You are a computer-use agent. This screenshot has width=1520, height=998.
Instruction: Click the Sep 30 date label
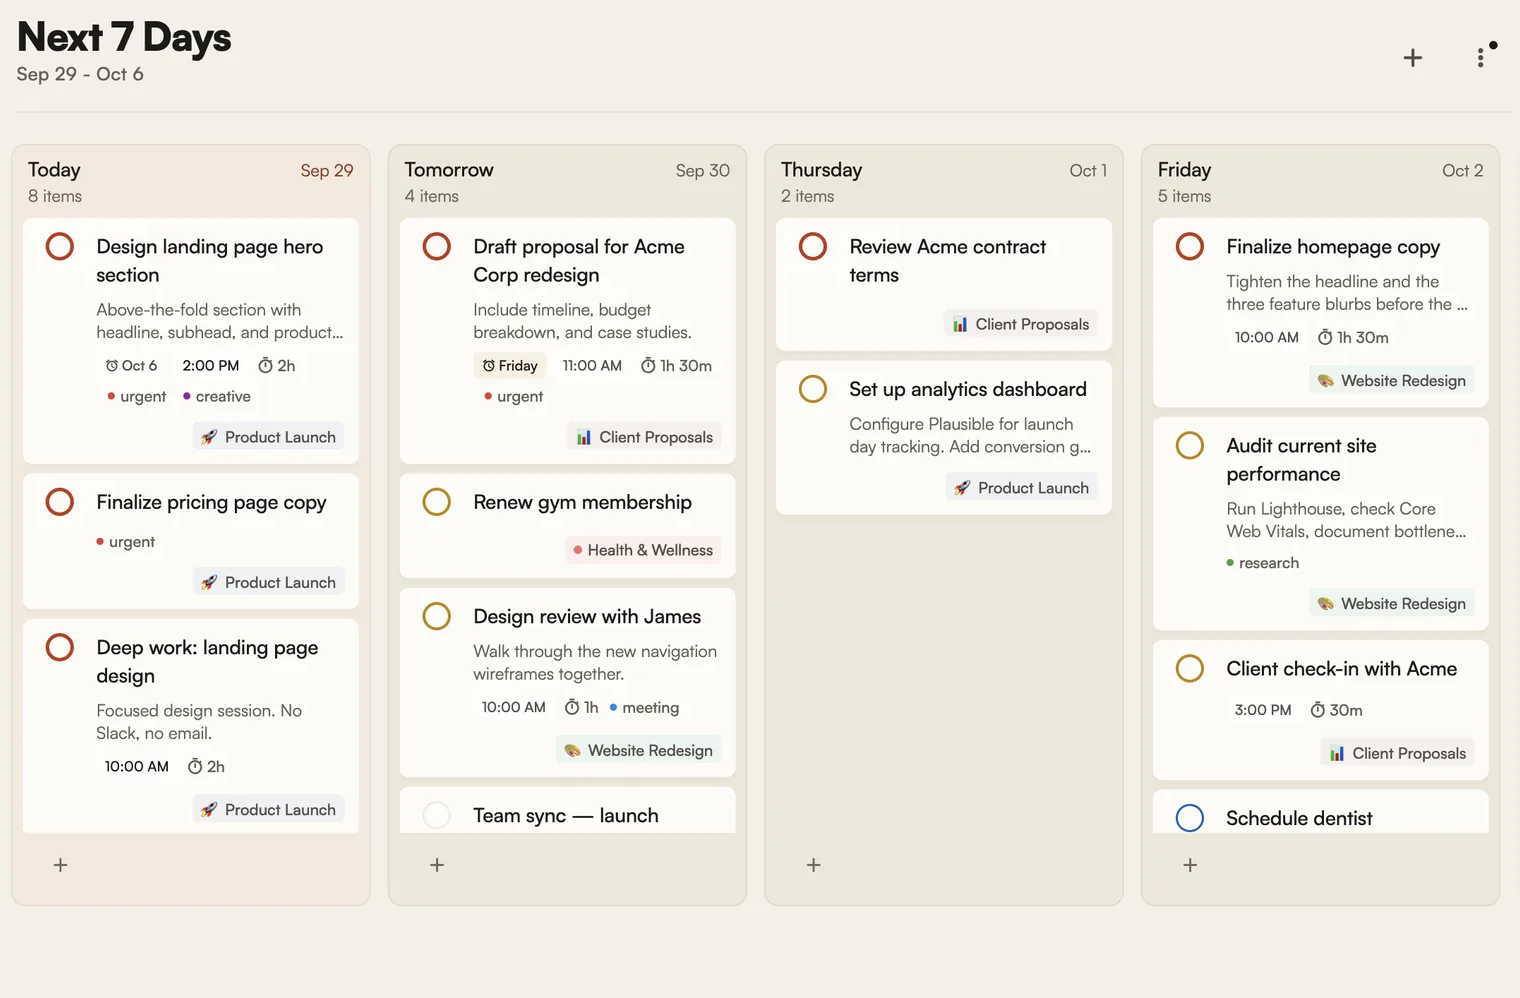[702, 171]
